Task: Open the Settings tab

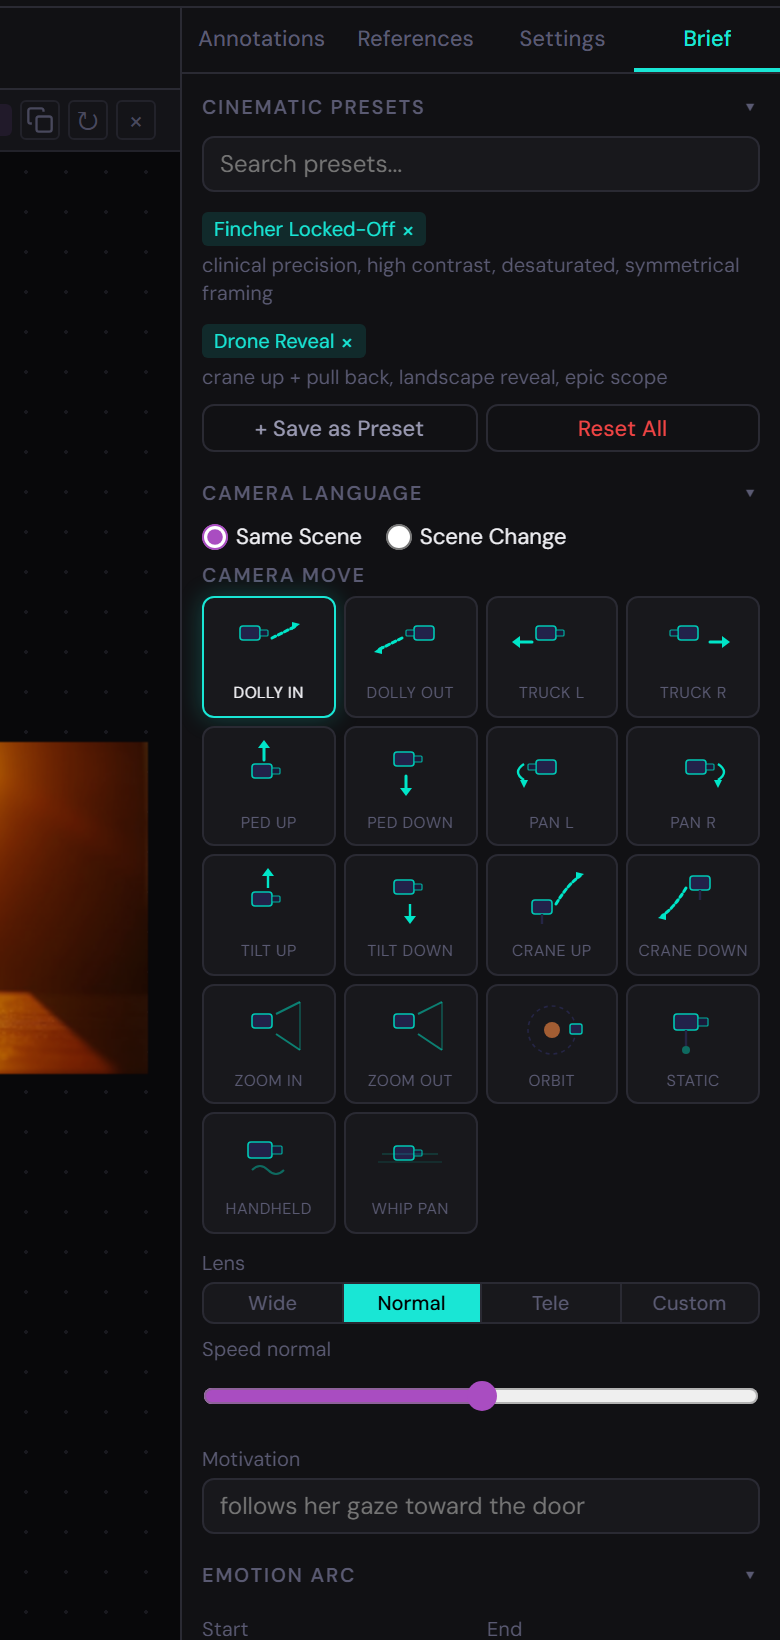Action: click(x=562, y=39)
